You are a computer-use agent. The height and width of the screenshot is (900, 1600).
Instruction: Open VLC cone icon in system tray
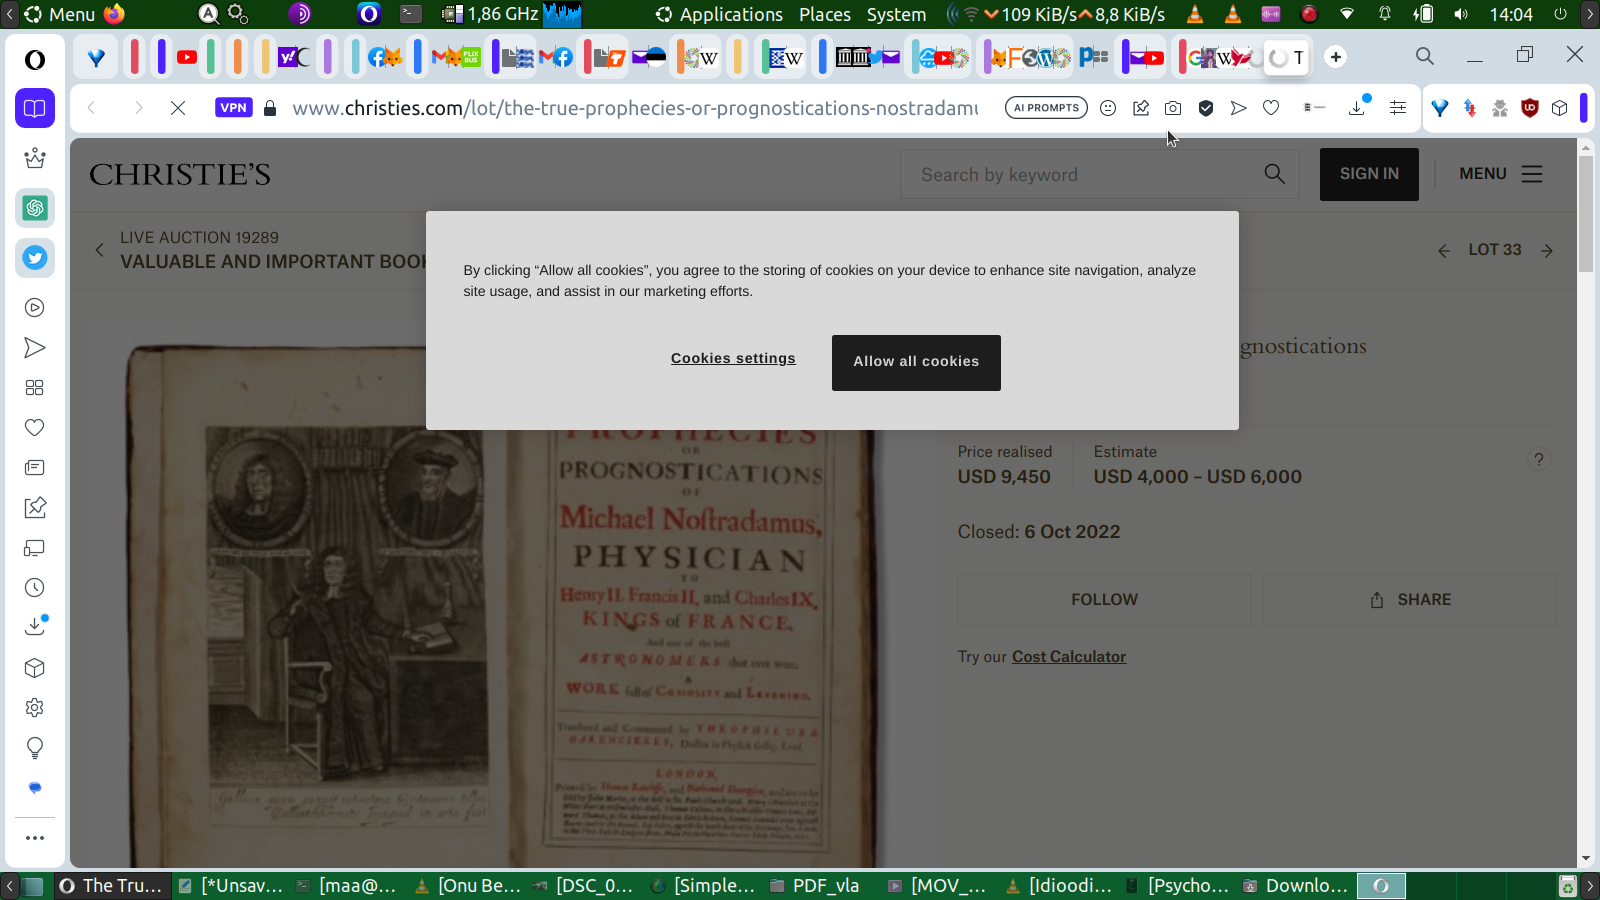1195,14
